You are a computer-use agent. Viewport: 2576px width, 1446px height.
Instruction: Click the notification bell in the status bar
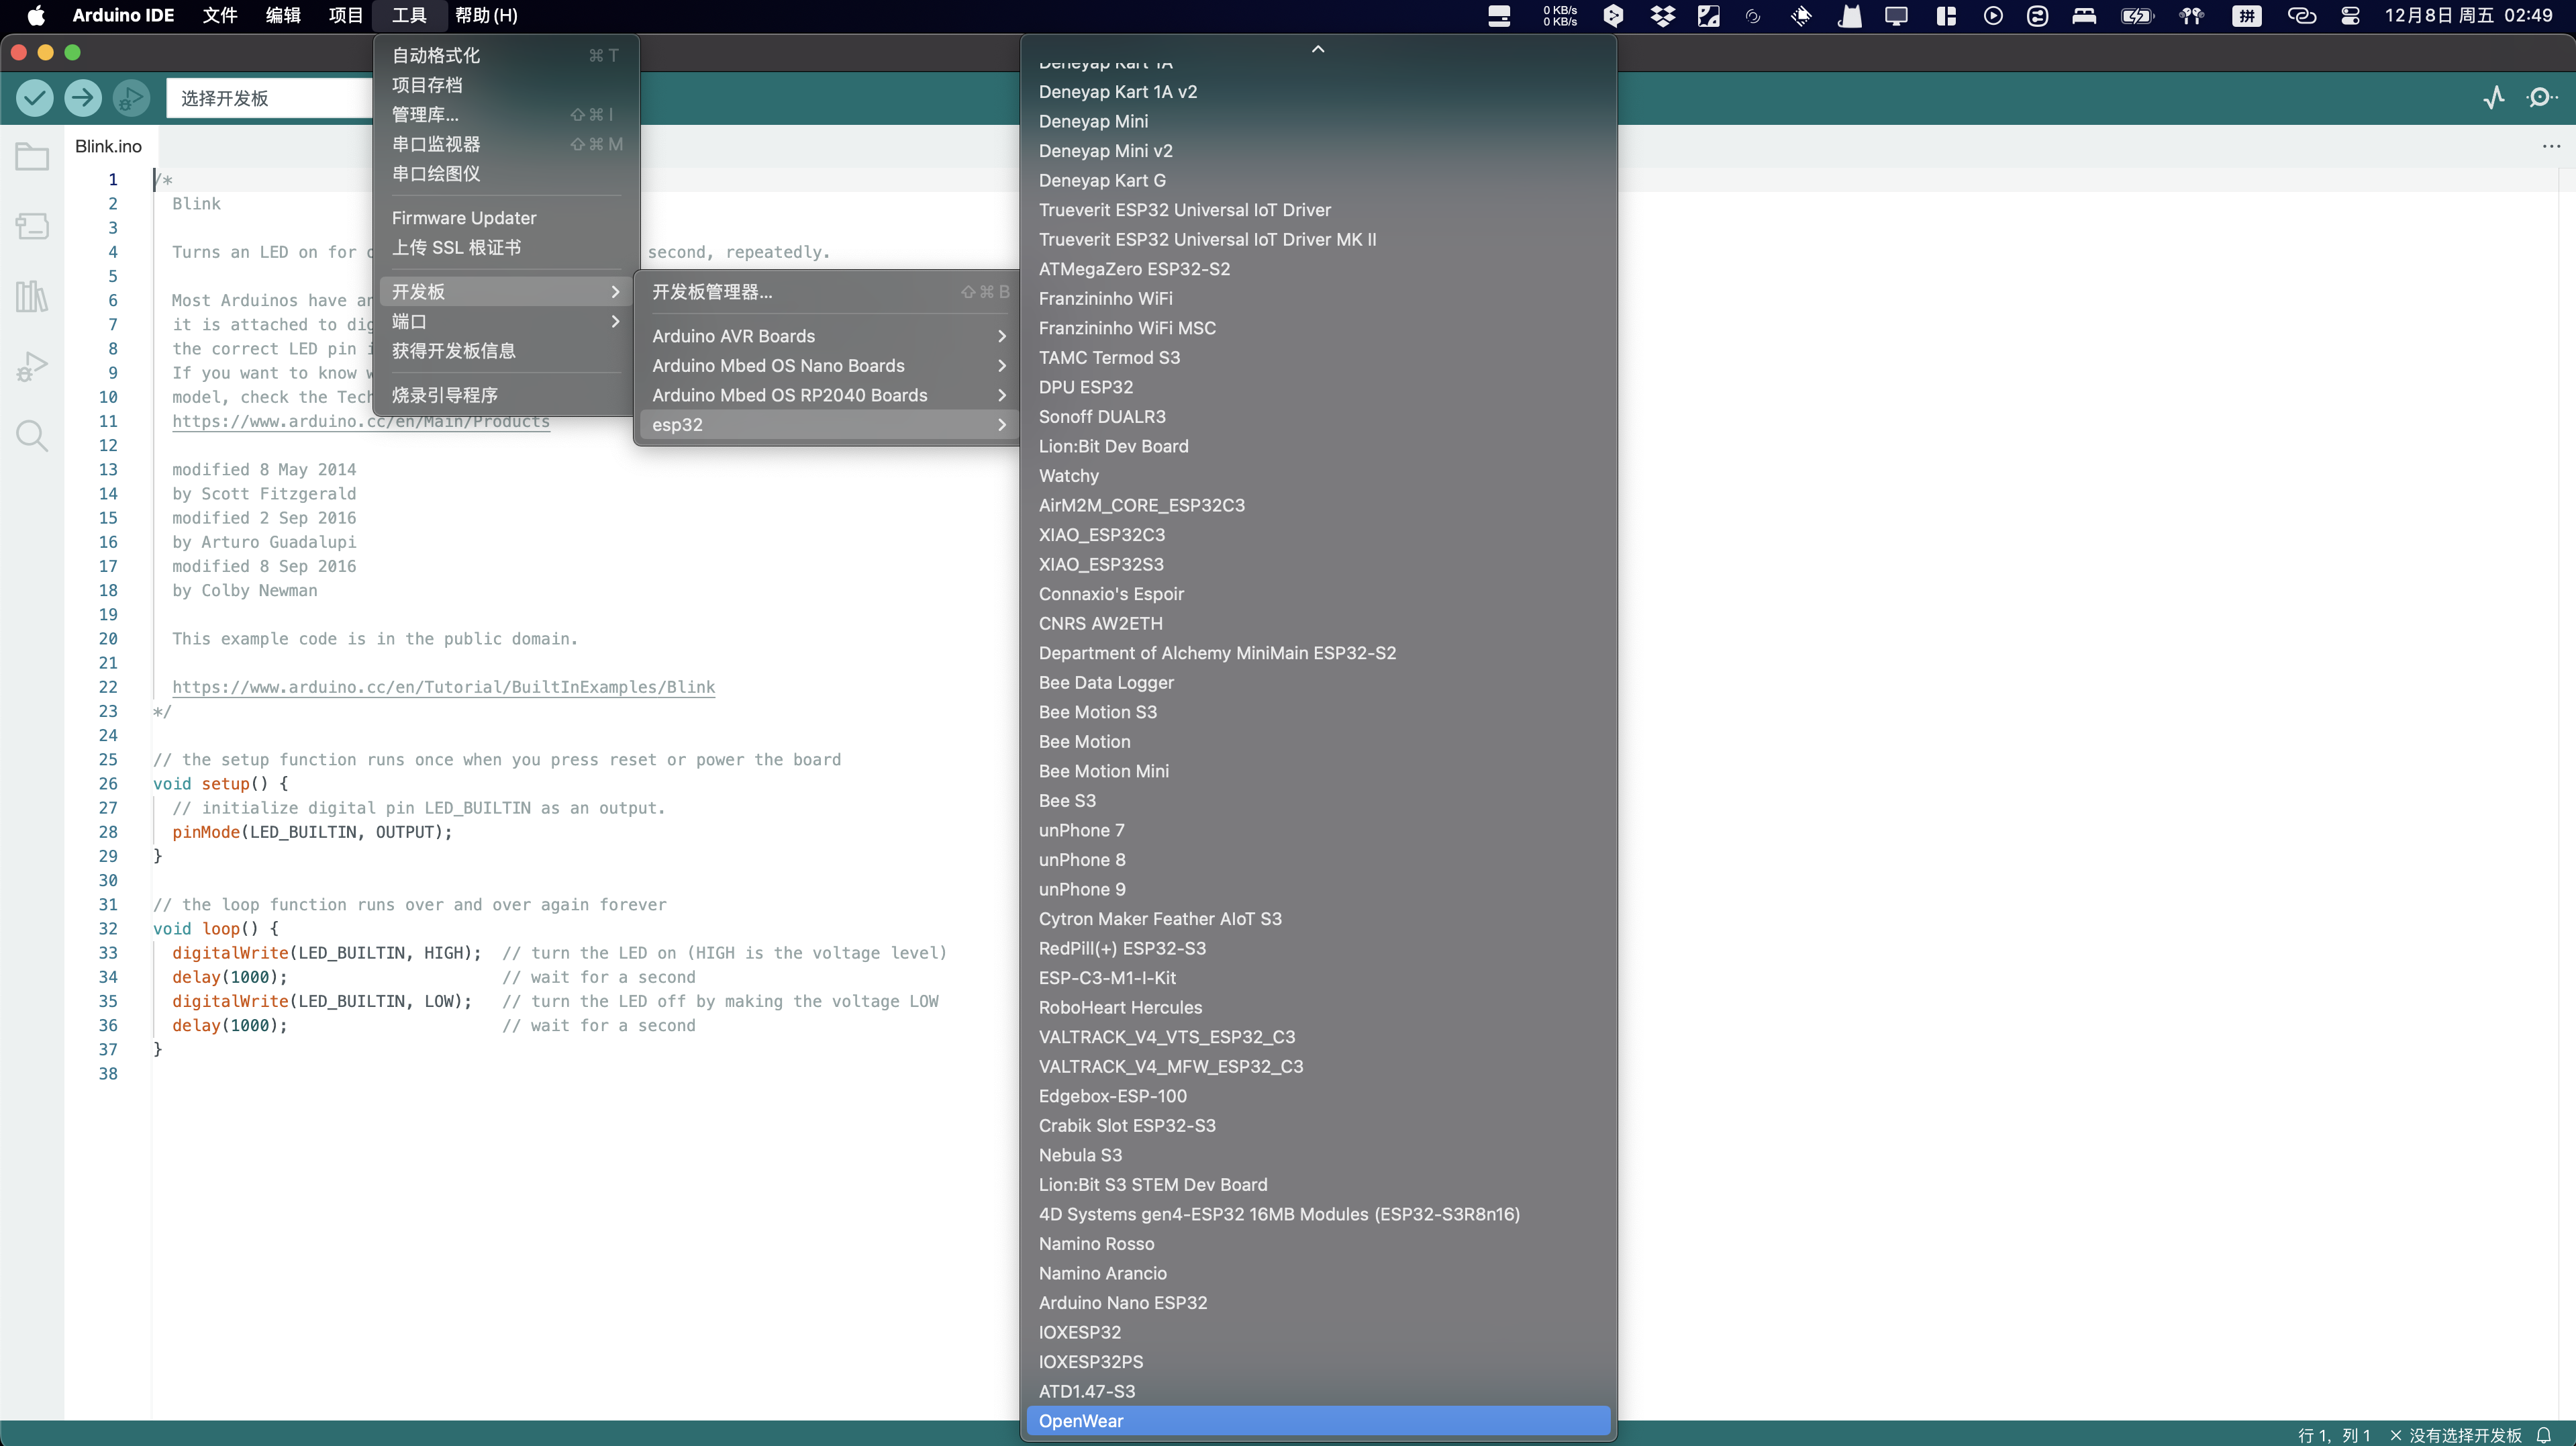point(2545,1435)
